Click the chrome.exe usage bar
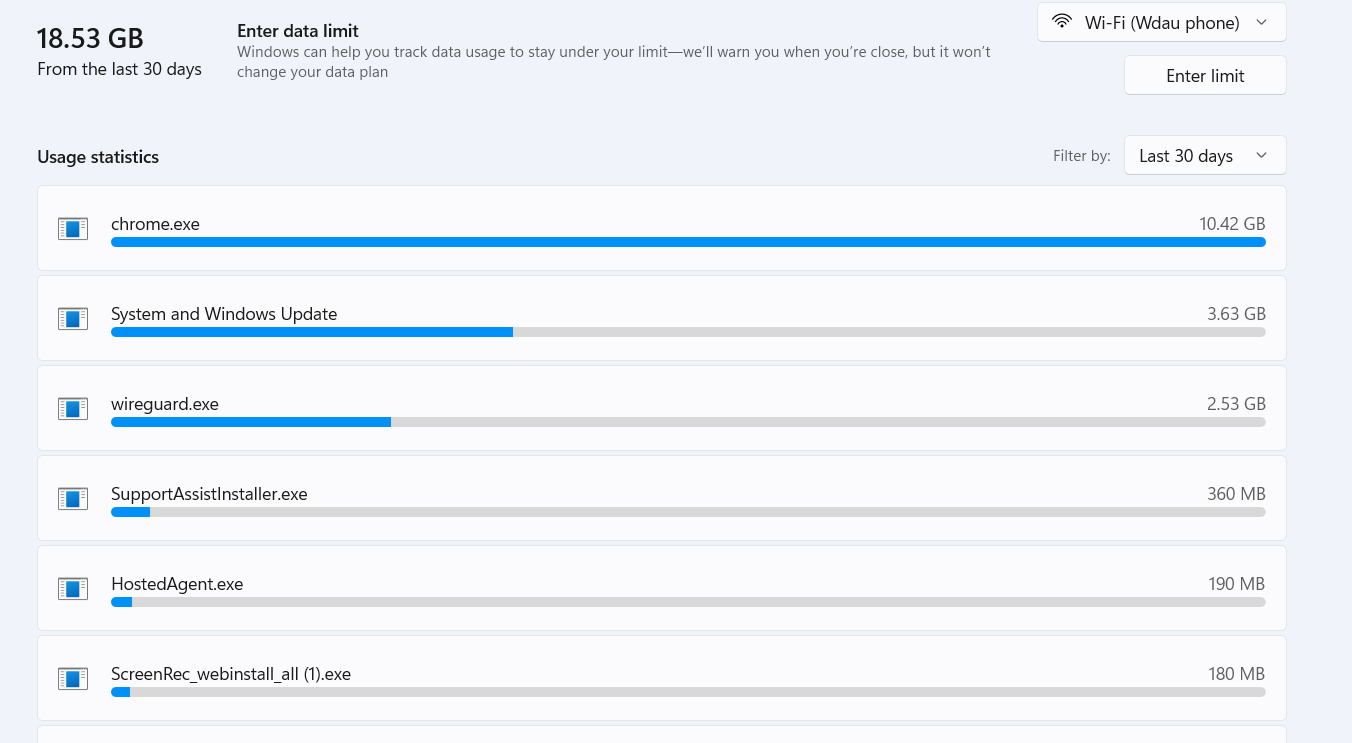The image size is (1352, 743). tap(688, 242)
